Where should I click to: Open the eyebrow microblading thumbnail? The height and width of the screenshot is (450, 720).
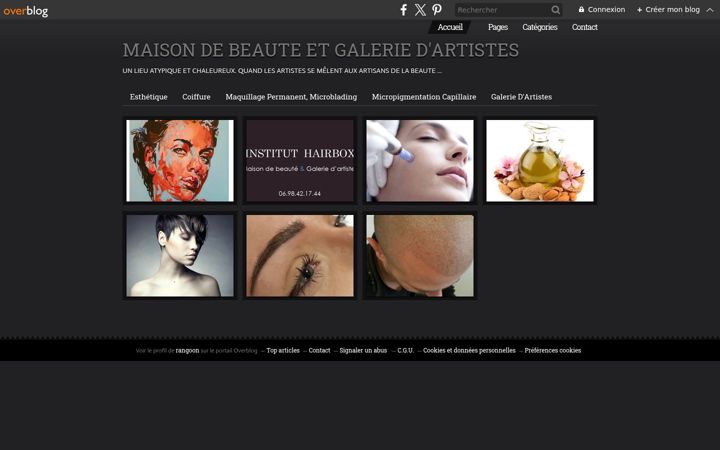click(300, 256)
